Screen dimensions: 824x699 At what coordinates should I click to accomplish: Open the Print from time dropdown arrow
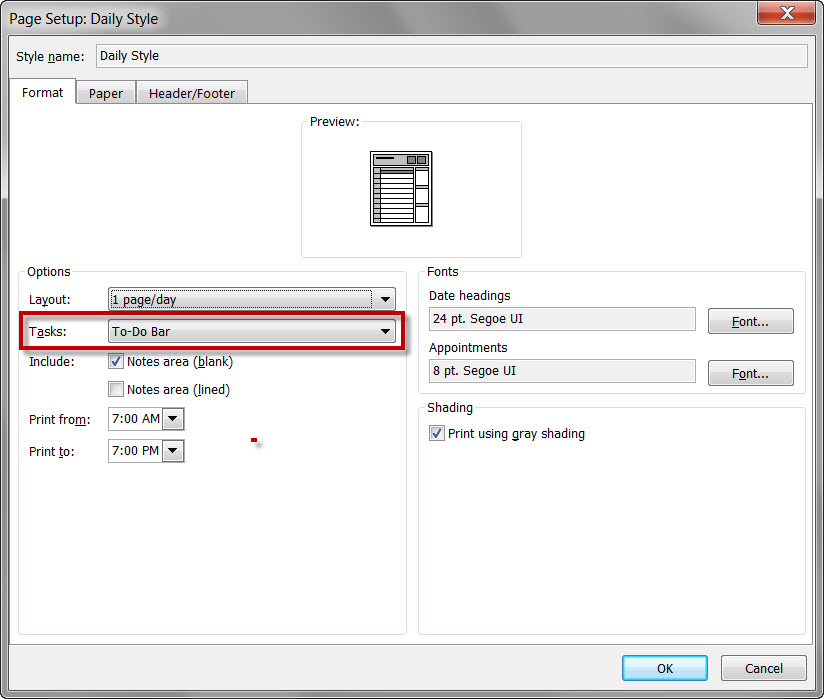pos(173,419)
